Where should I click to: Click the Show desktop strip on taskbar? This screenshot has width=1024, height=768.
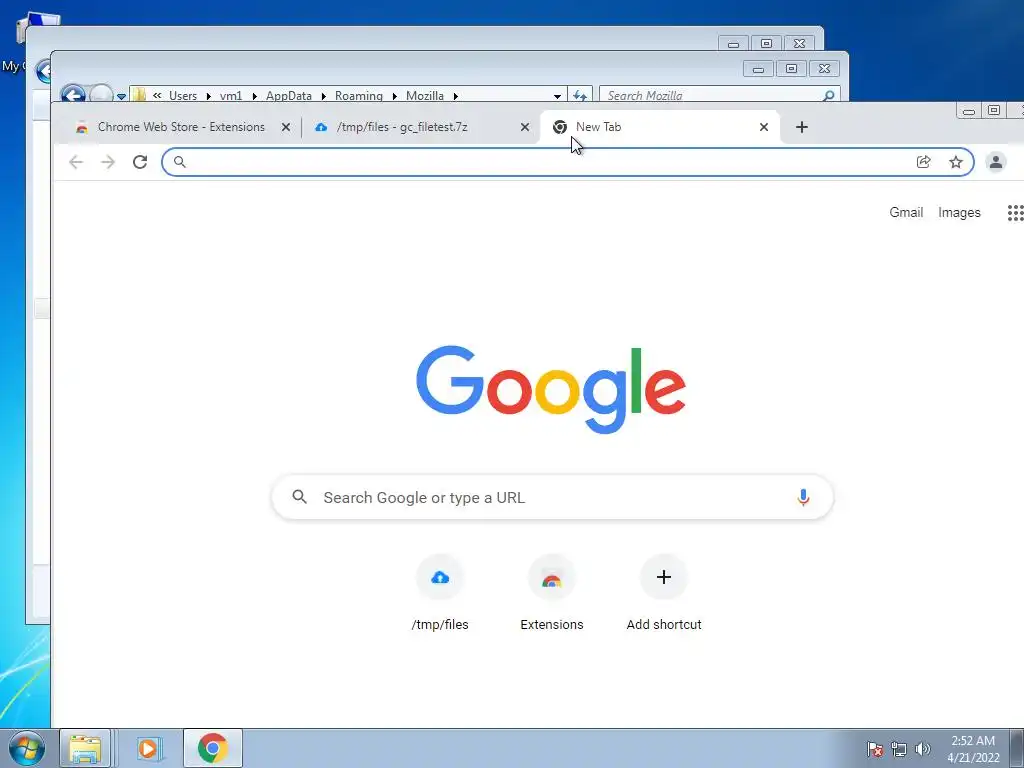[x=1017, y=748]
